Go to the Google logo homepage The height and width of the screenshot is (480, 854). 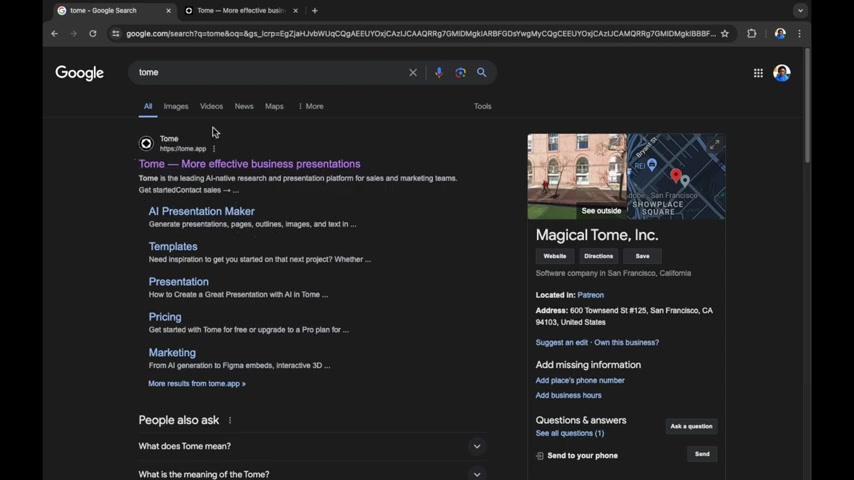[x=80, y=73]
